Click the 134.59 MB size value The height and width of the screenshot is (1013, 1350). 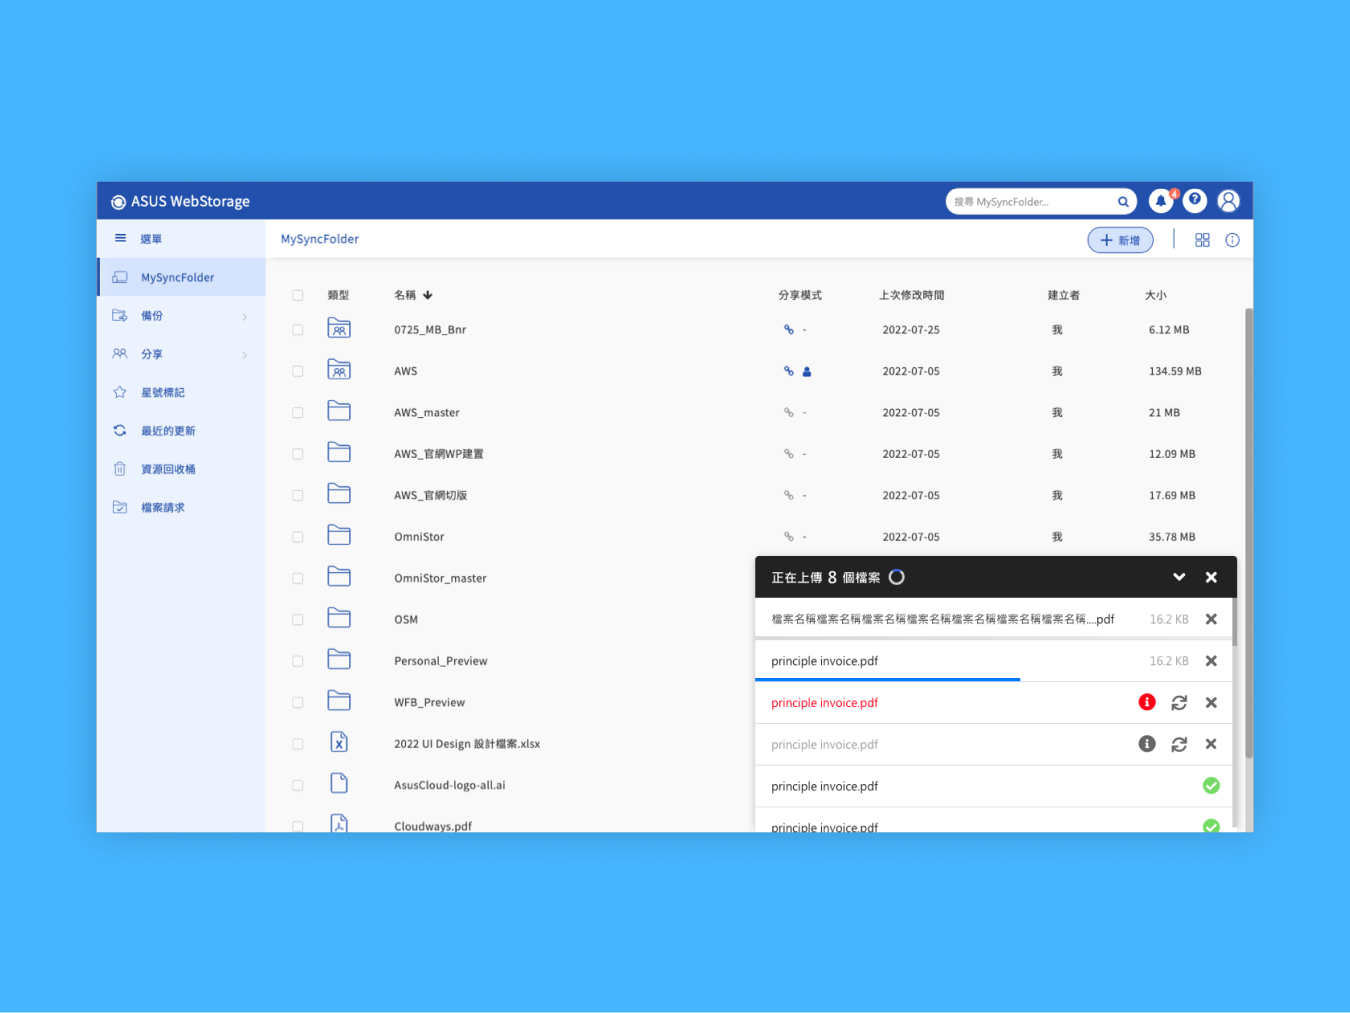click(x=1175, y=371)
